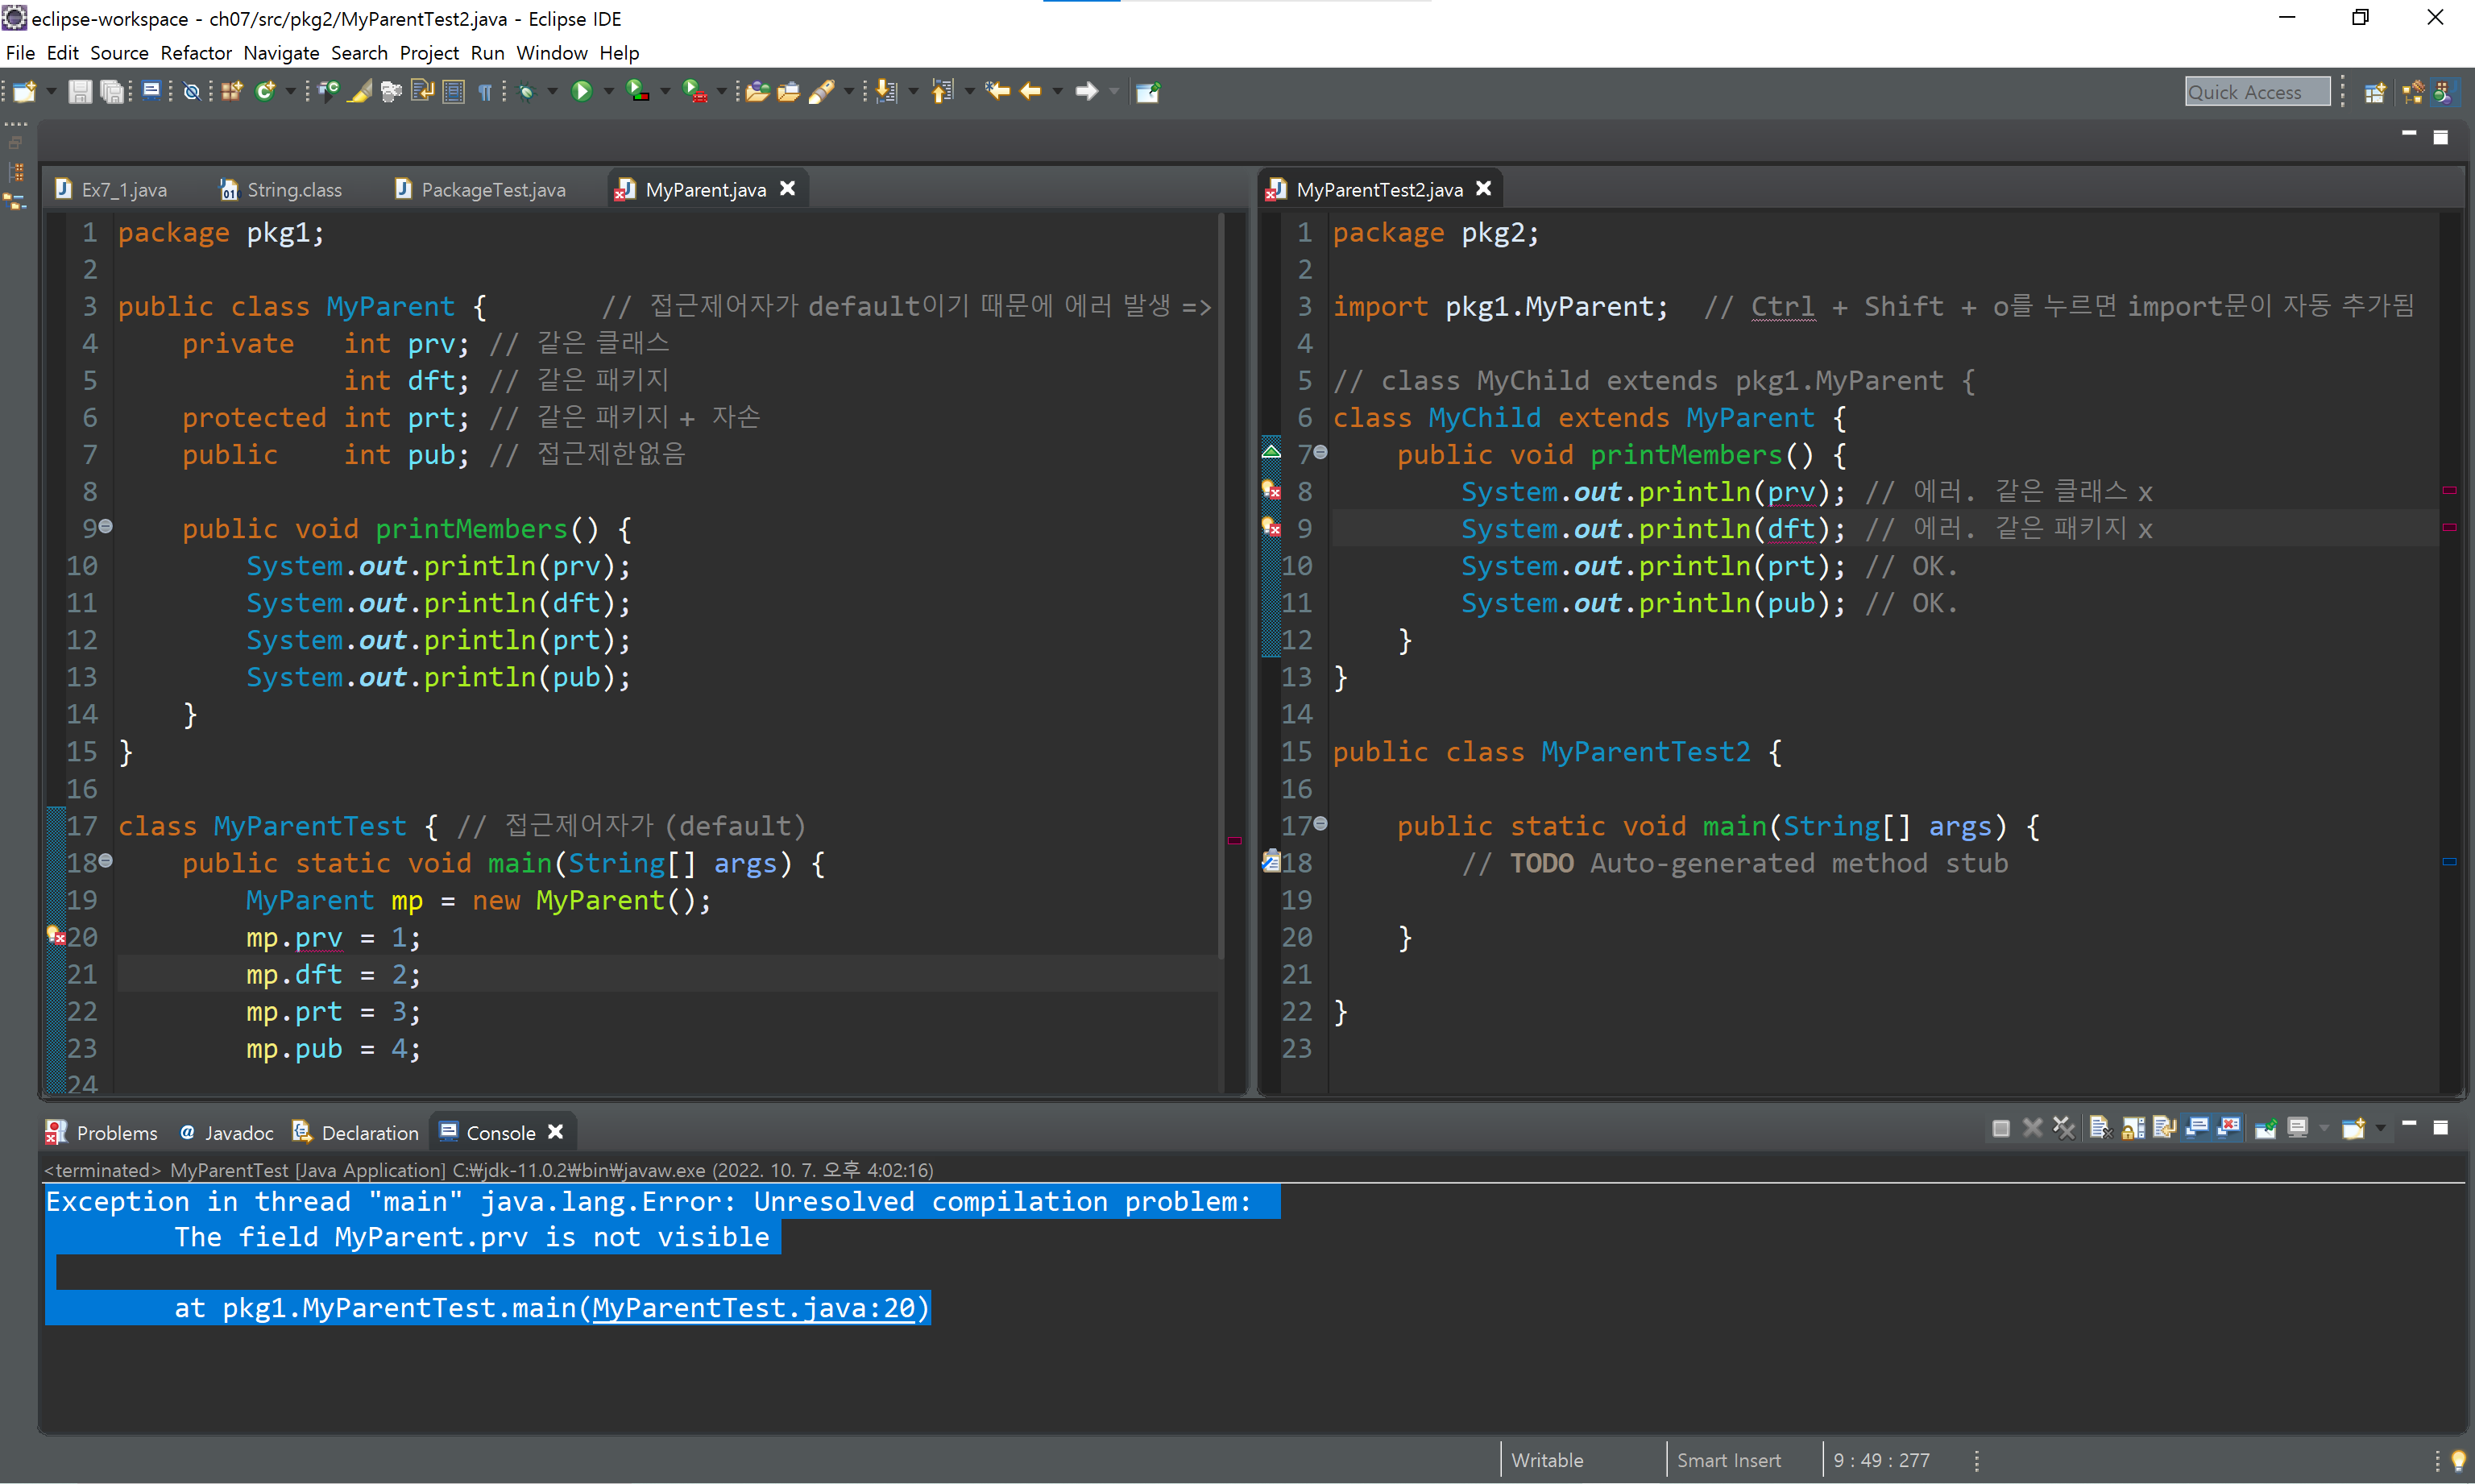The image size is (2475, 1484).
Task: Open the New wizard dropdown arrow
Action: pos(51,92)
